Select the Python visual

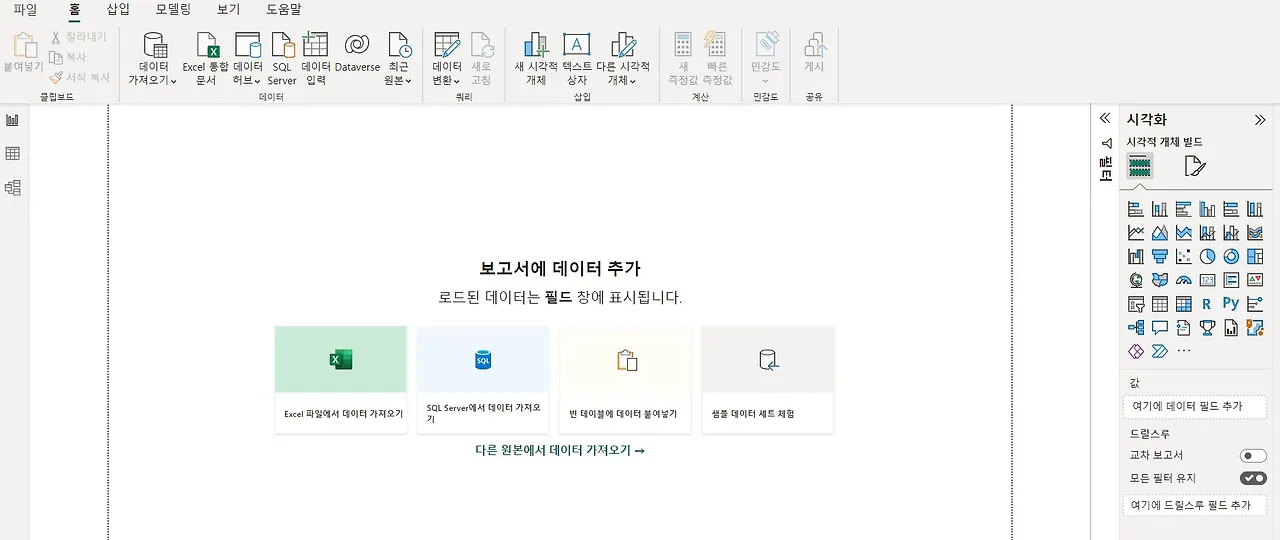(x=1231, y=304)
